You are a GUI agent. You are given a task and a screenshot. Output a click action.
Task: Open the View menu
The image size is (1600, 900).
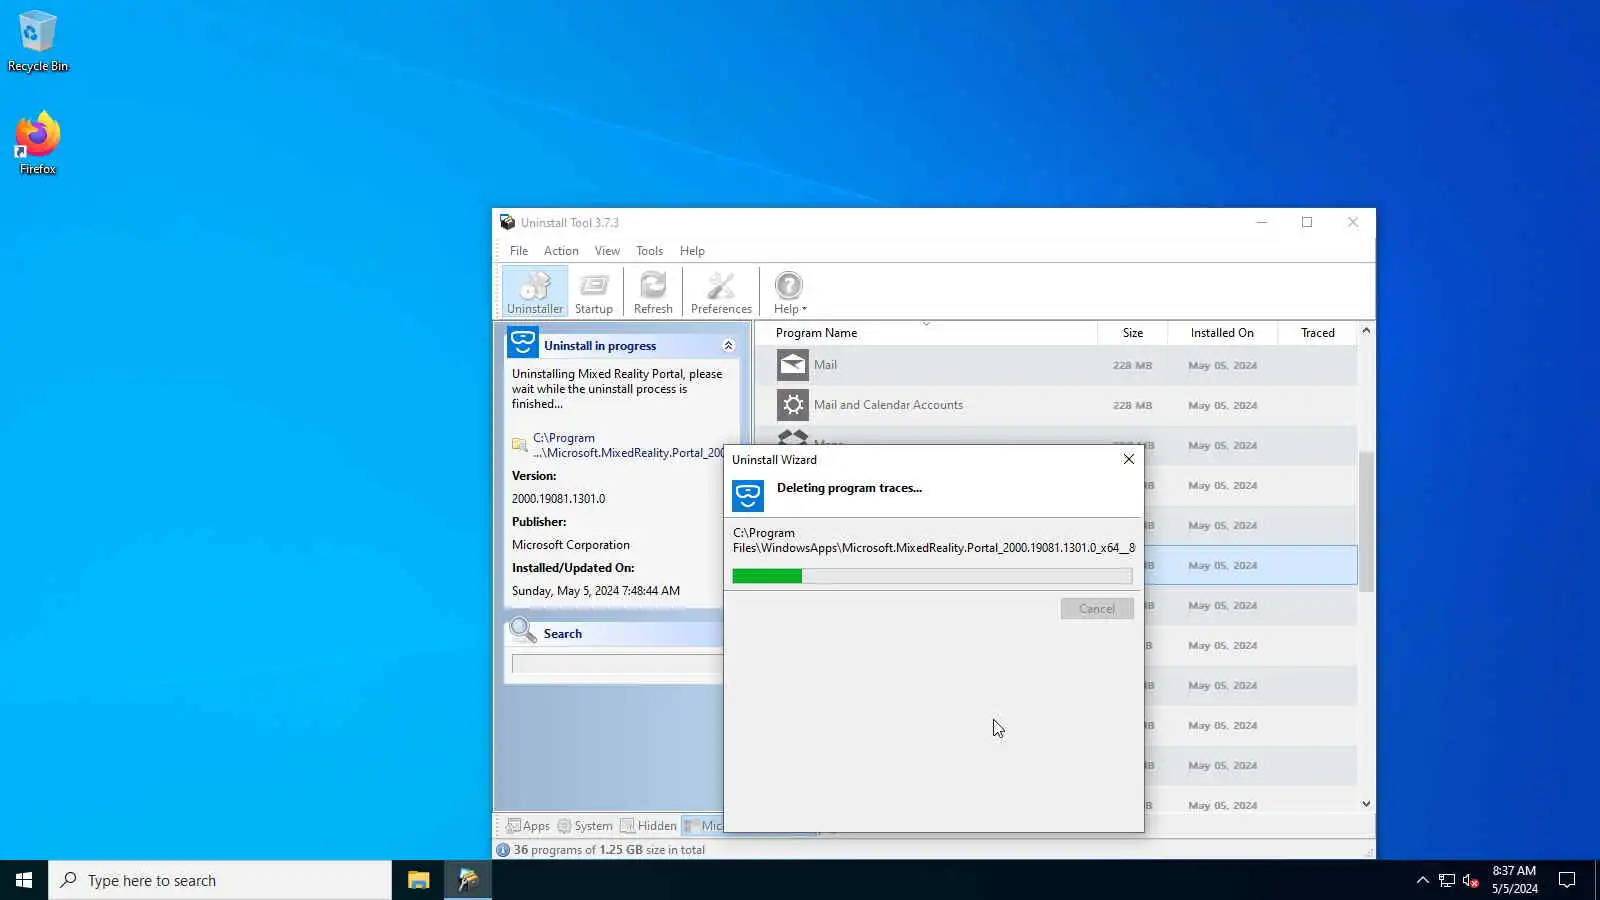[x=607, y=251]
